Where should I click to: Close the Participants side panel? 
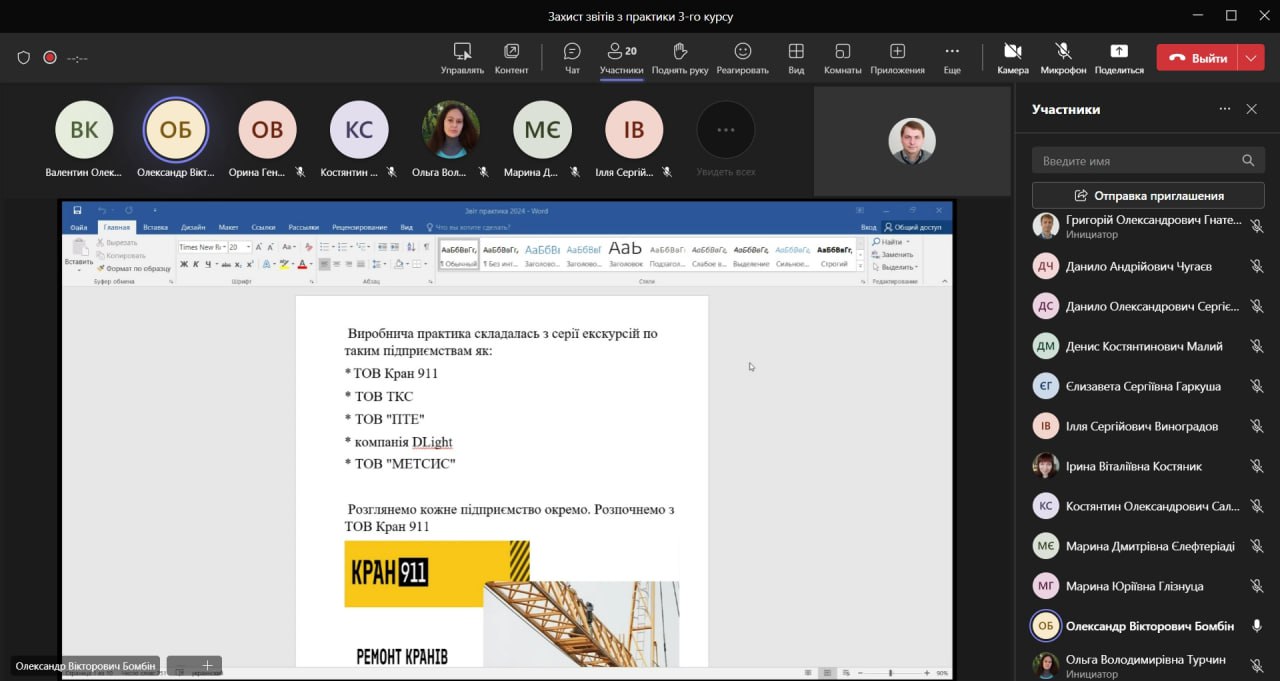click(1251, 109)
